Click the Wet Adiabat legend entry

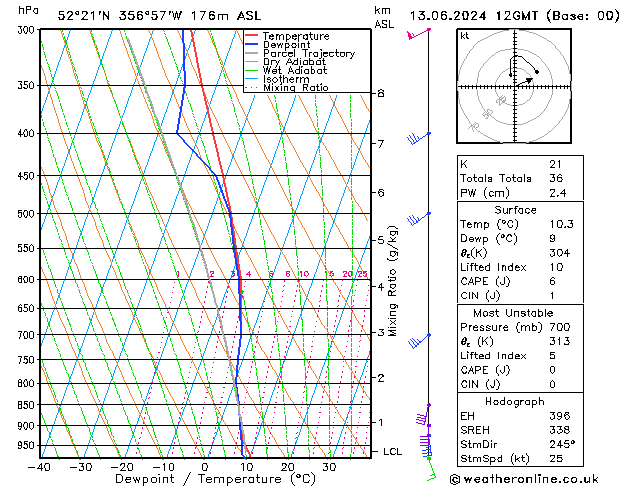[286, 71]
